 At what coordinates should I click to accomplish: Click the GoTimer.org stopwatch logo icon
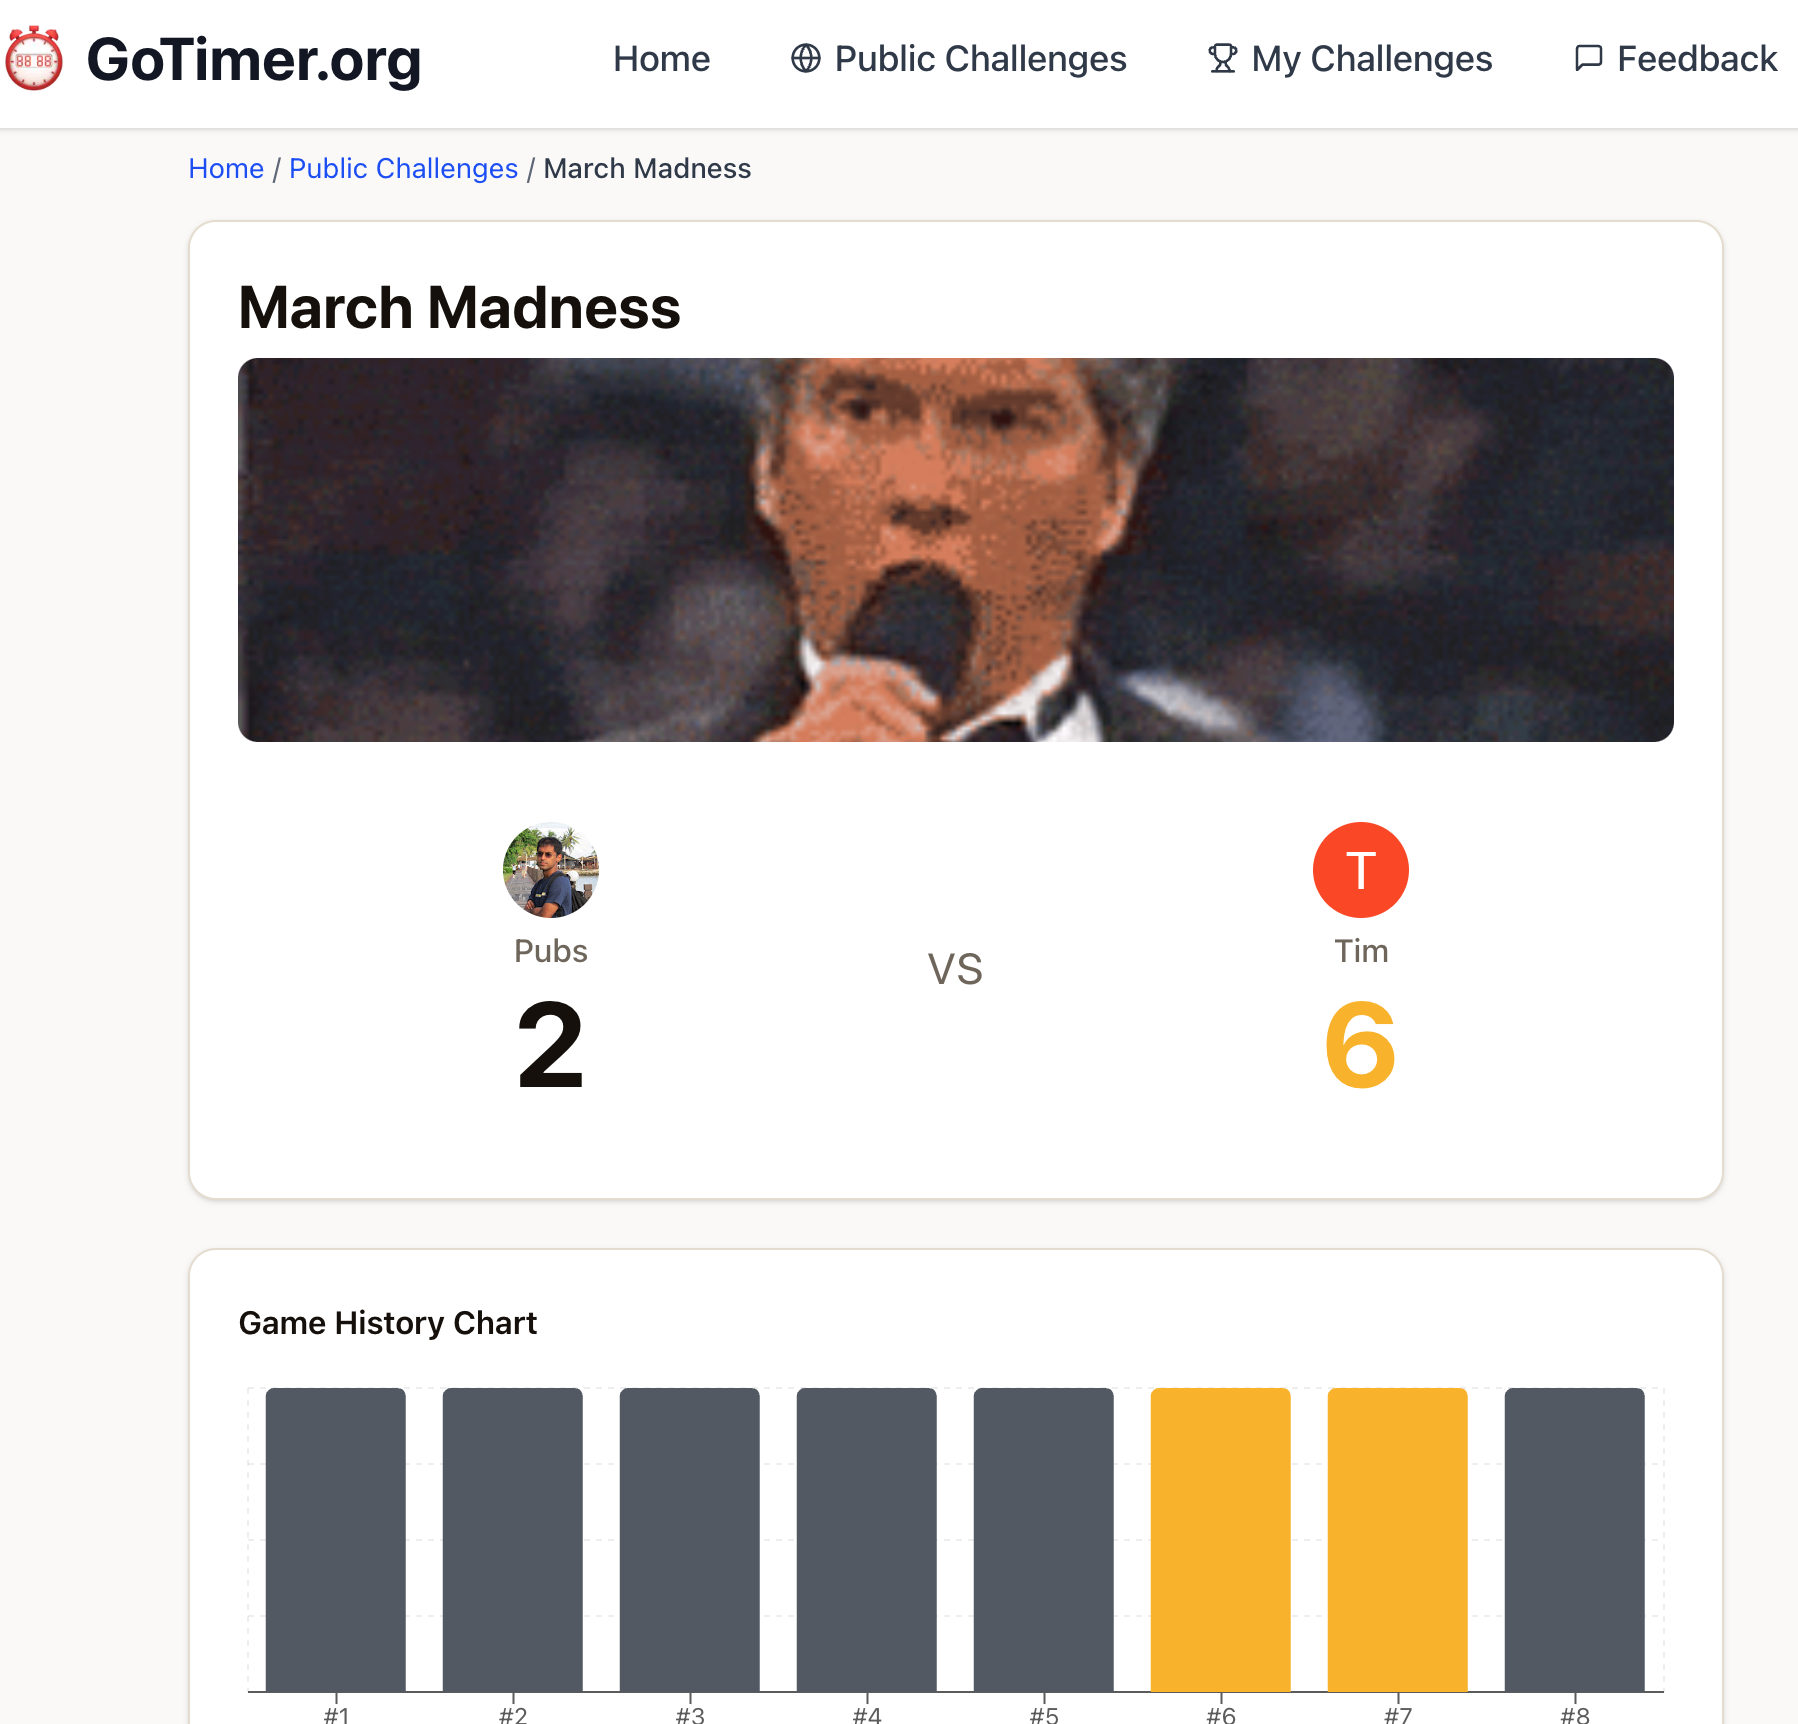point(35,60)
